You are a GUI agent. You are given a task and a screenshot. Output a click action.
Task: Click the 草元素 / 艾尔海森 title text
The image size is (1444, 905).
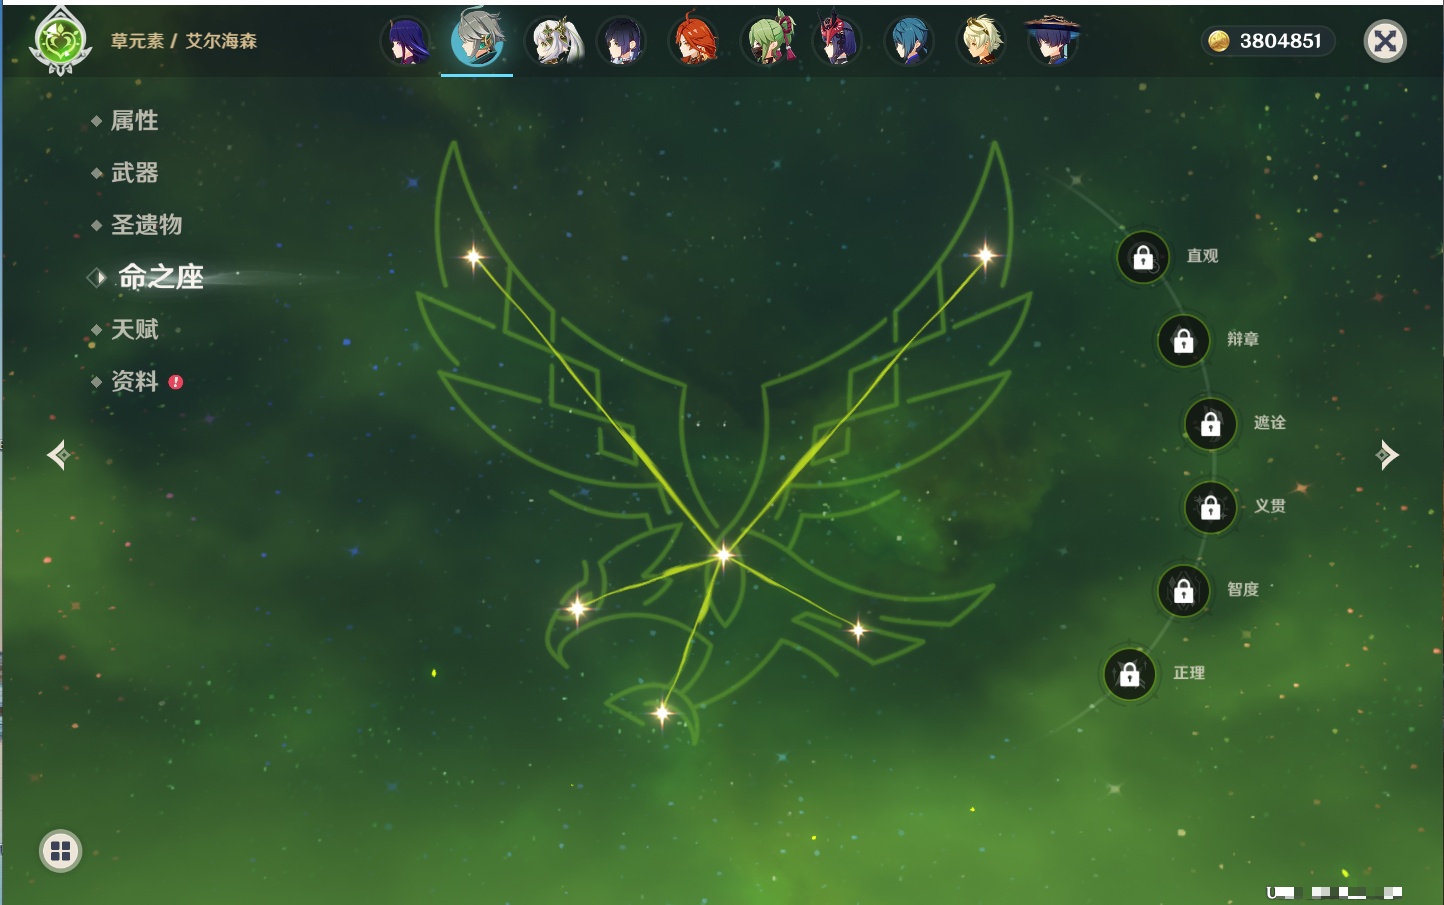tap(184, 41)
